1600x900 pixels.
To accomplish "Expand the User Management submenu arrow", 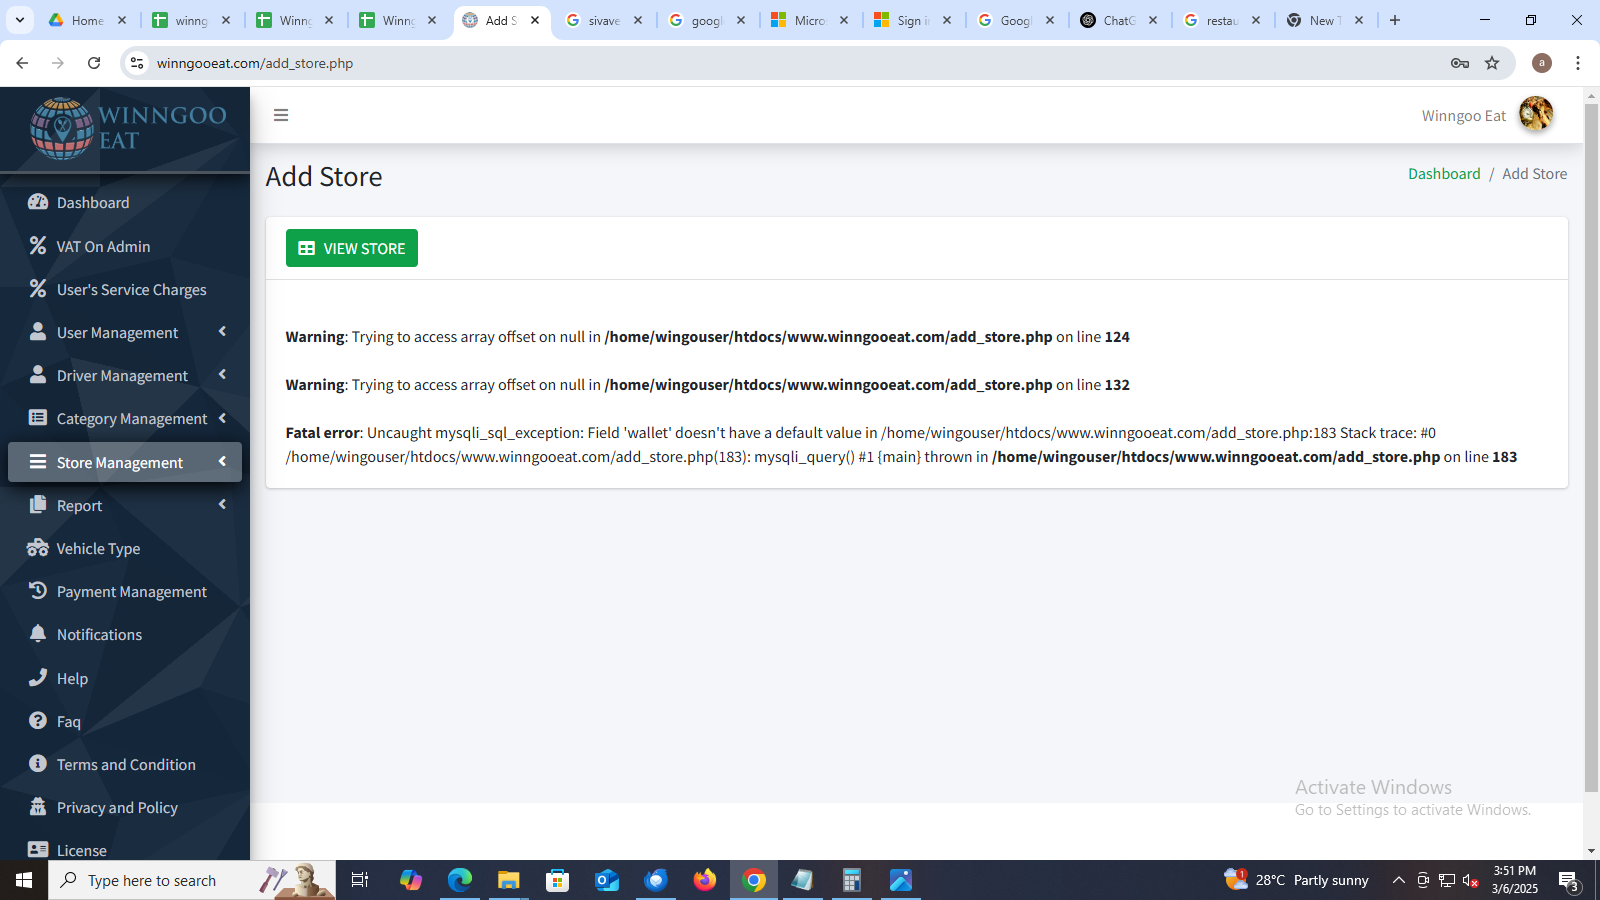I will (x=222, y=331).
